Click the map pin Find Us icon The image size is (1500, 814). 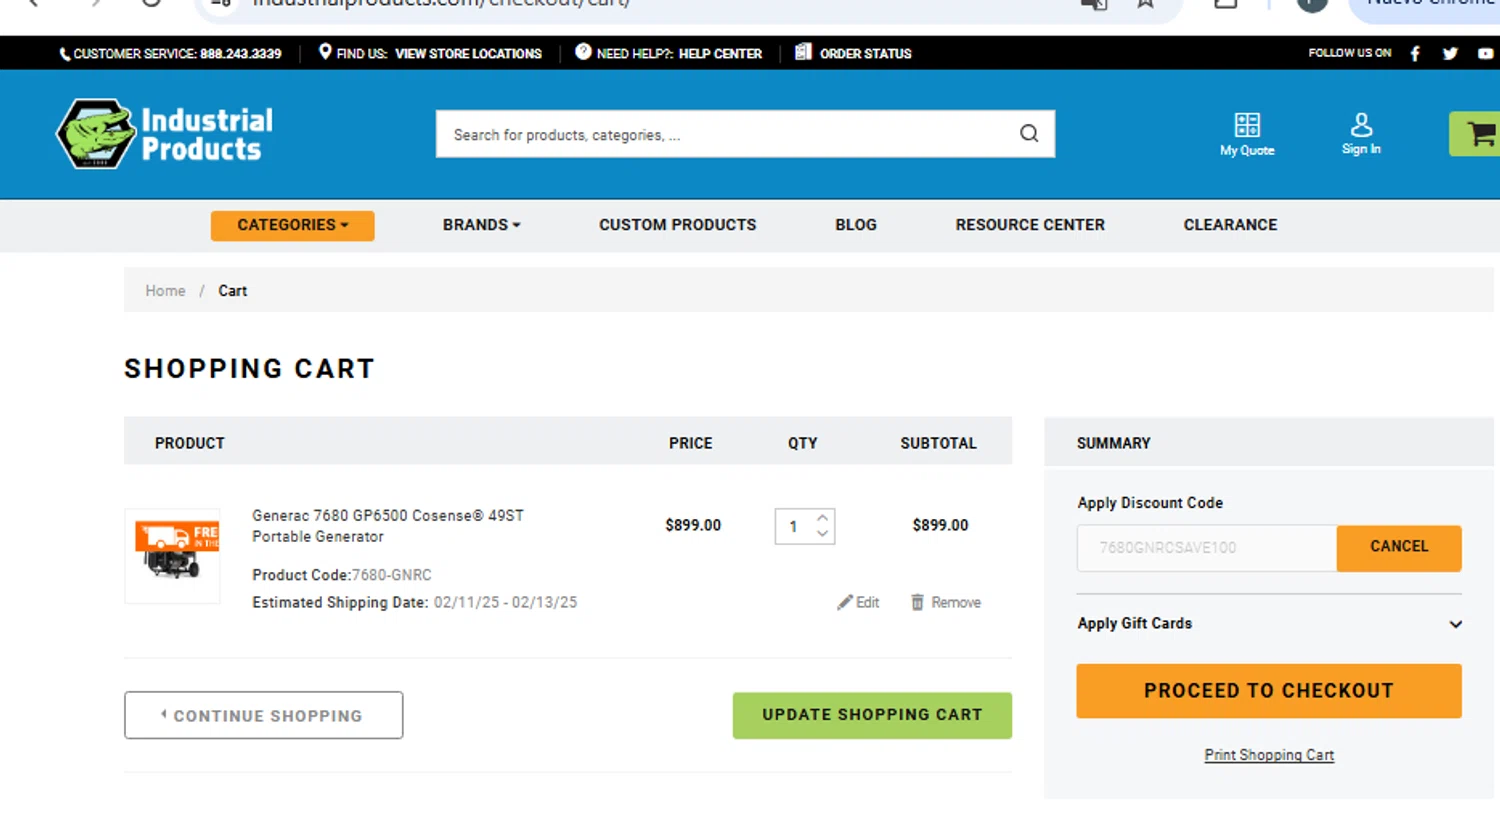325,52
